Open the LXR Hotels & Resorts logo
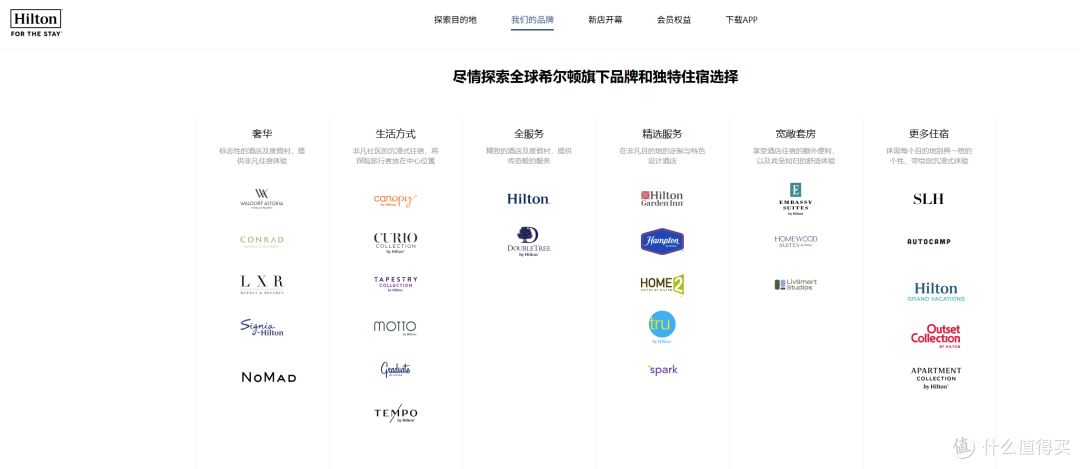1080x469 pixels. pyautogui.click(x=262, y=284)
